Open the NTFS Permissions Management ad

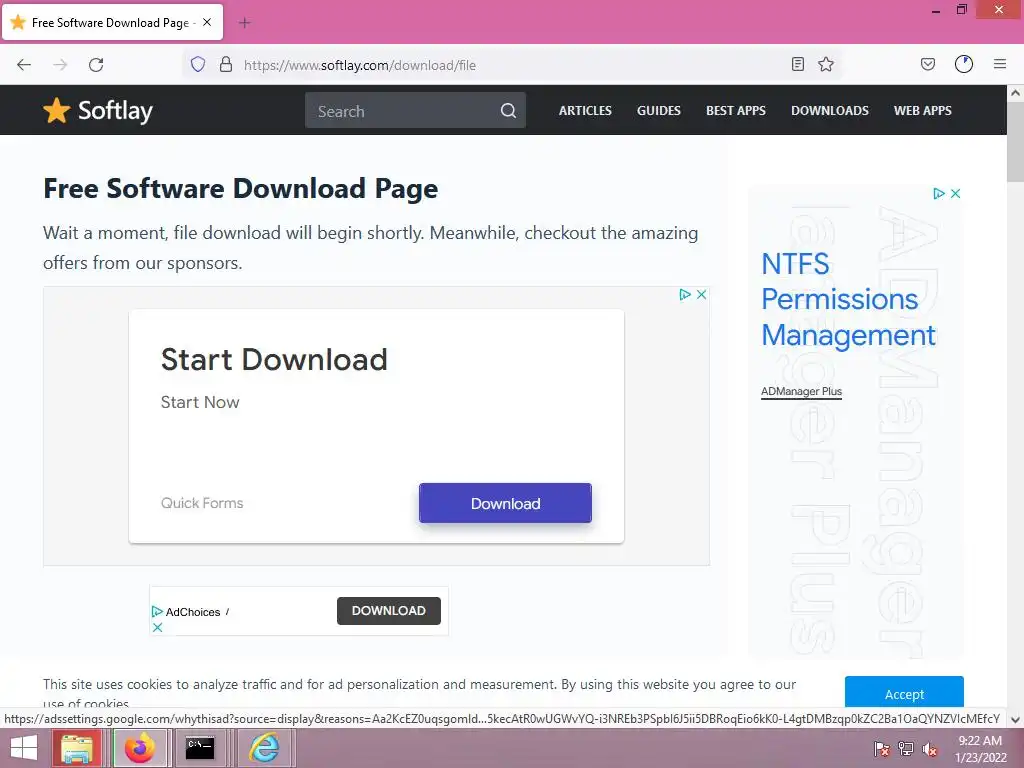point(848,299)
